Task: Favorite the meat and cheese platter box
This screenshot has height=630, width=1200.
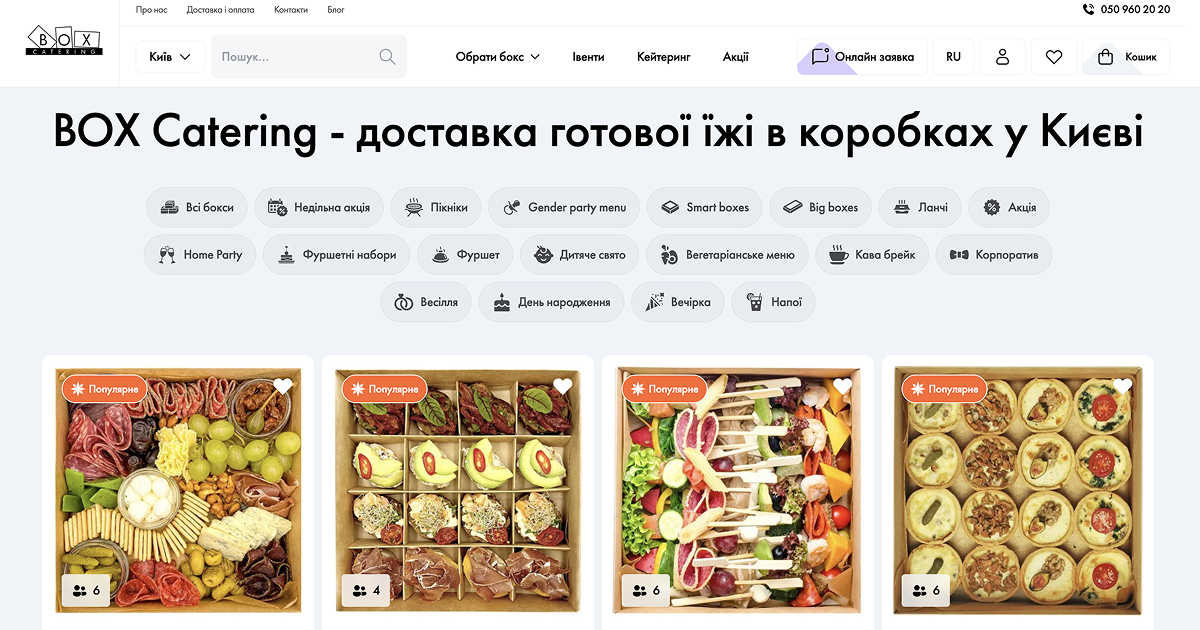Action: [x=283, y=387]
